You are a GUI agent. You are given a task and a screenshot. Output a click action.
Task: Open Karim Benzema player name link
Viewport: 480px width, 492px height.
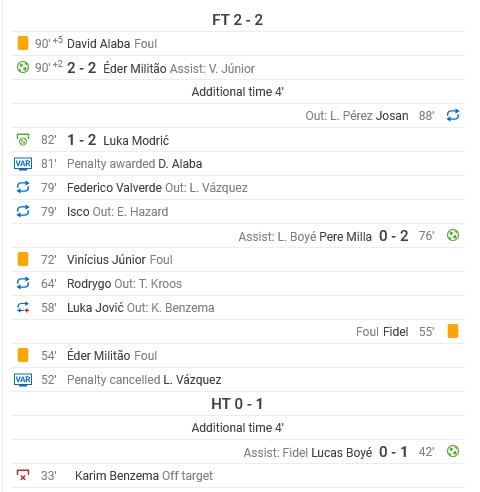[117, 476]
